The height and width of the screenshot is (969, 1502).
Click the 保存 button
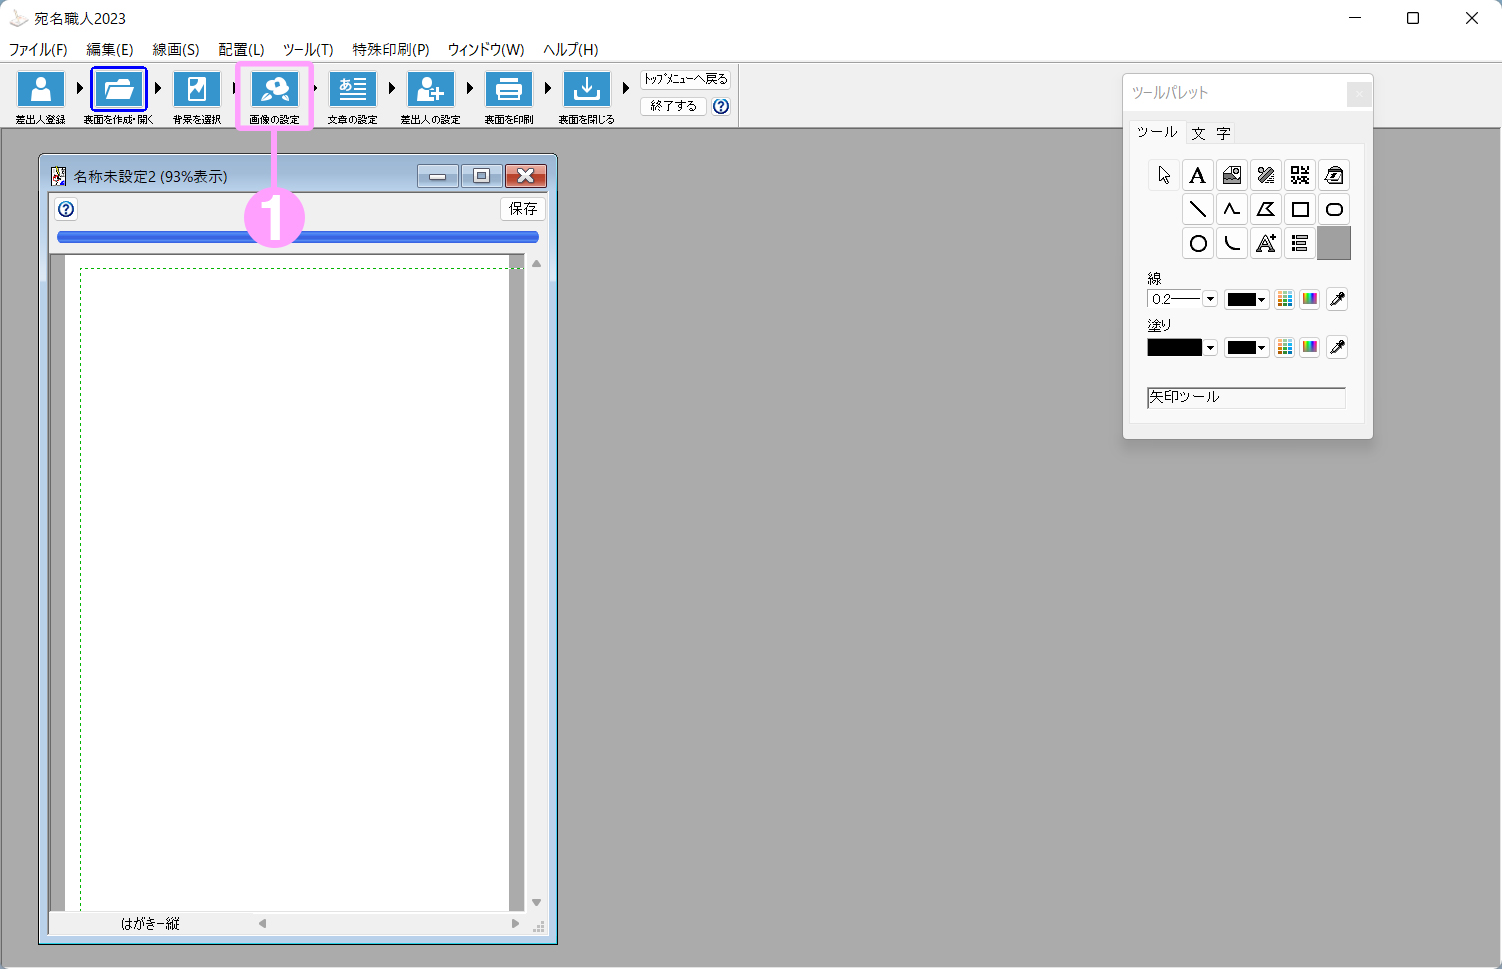point(522,209)
